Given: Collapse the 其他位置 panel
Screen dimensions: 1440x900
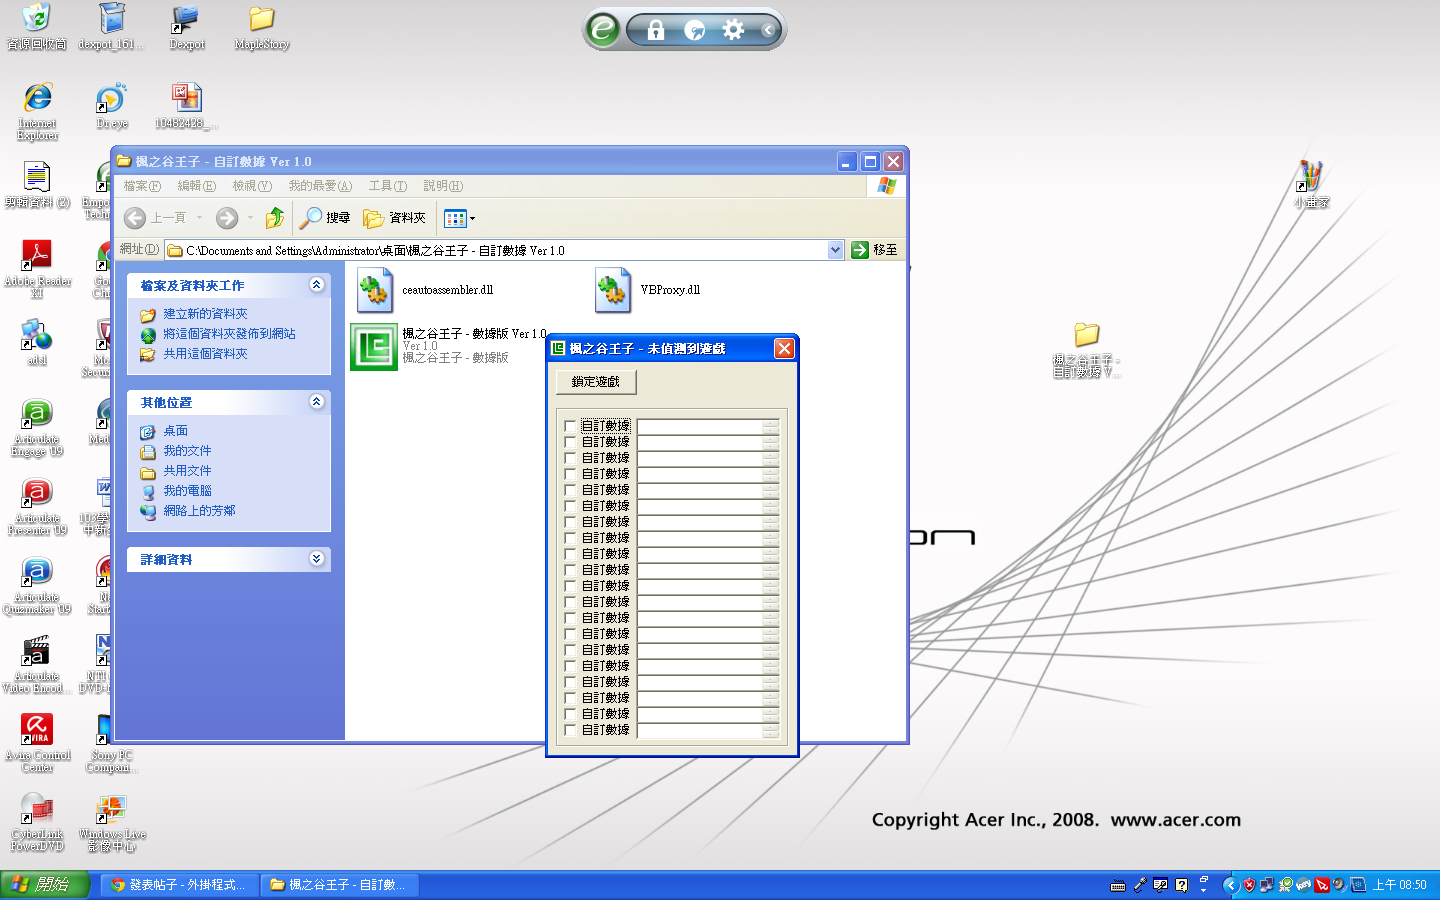Looking at the screenshot, I should pos(317,402).
